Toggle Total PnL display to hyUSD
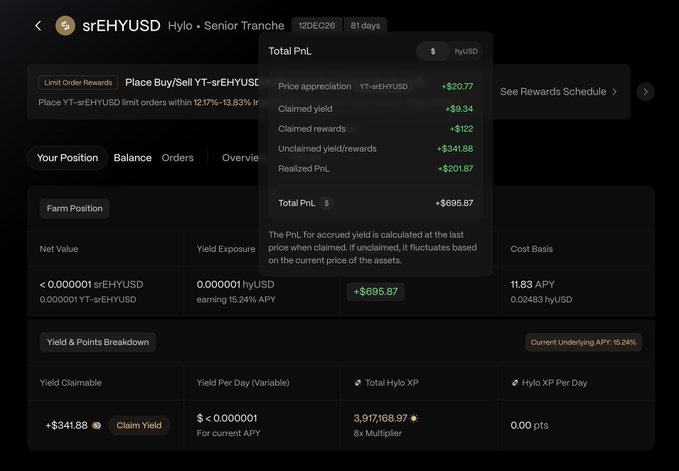This screenshot has width=679, height=471. pyautogui.click(x=466, y=51)
